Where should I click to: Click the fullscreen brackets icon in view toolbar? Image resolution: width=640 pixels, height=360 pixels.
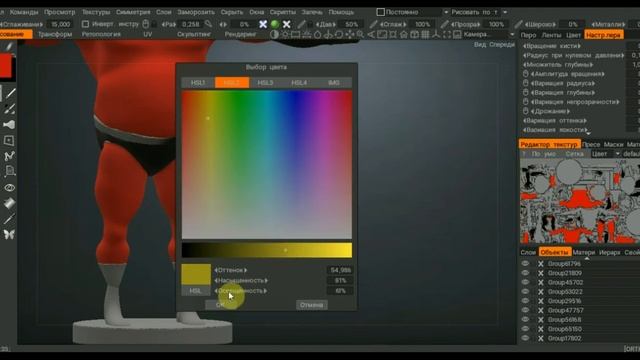click(447, 35)
